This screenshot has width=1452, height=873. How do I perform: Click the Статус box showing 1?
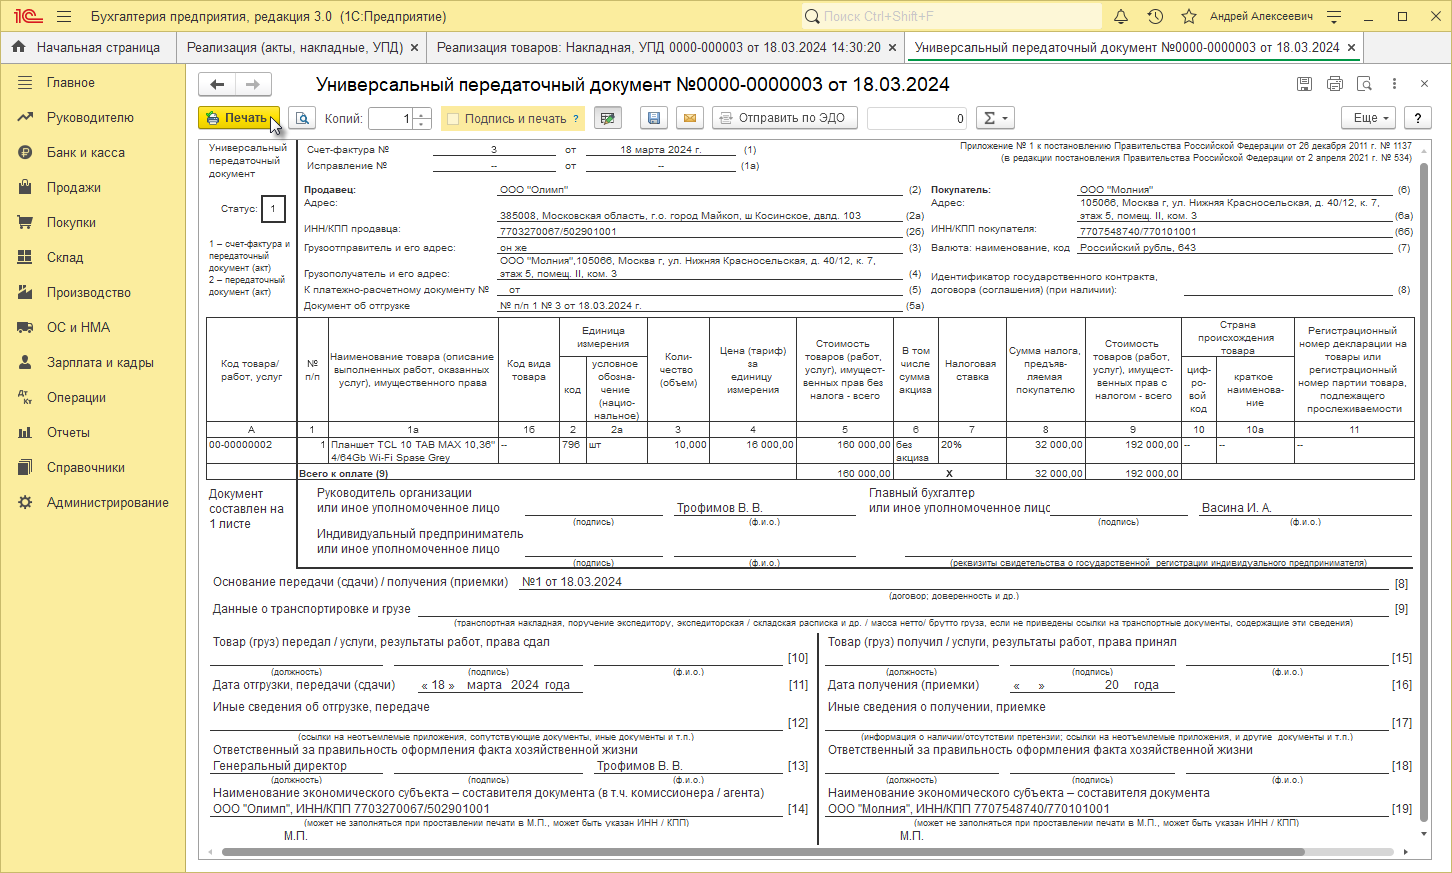click(x=273, y=209)
